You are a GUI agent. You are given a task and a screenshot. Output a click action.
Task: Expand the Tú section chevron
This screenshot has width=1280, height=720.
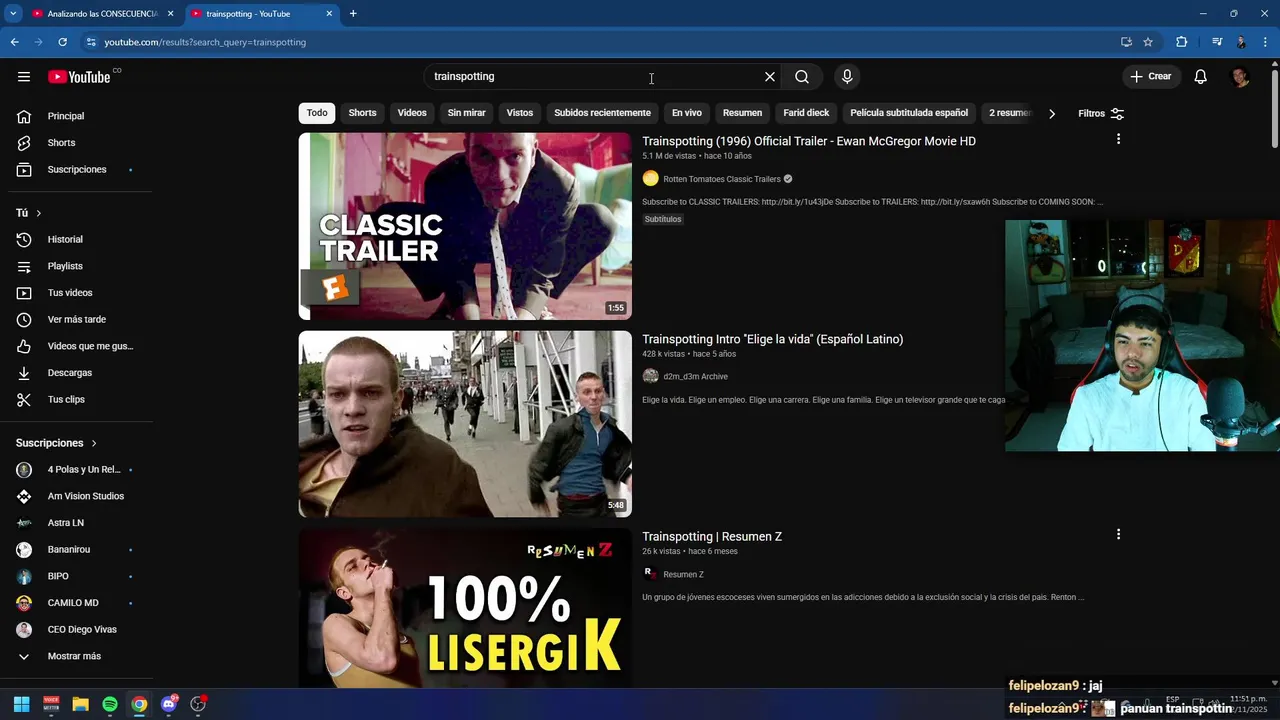tap(39, 213)
